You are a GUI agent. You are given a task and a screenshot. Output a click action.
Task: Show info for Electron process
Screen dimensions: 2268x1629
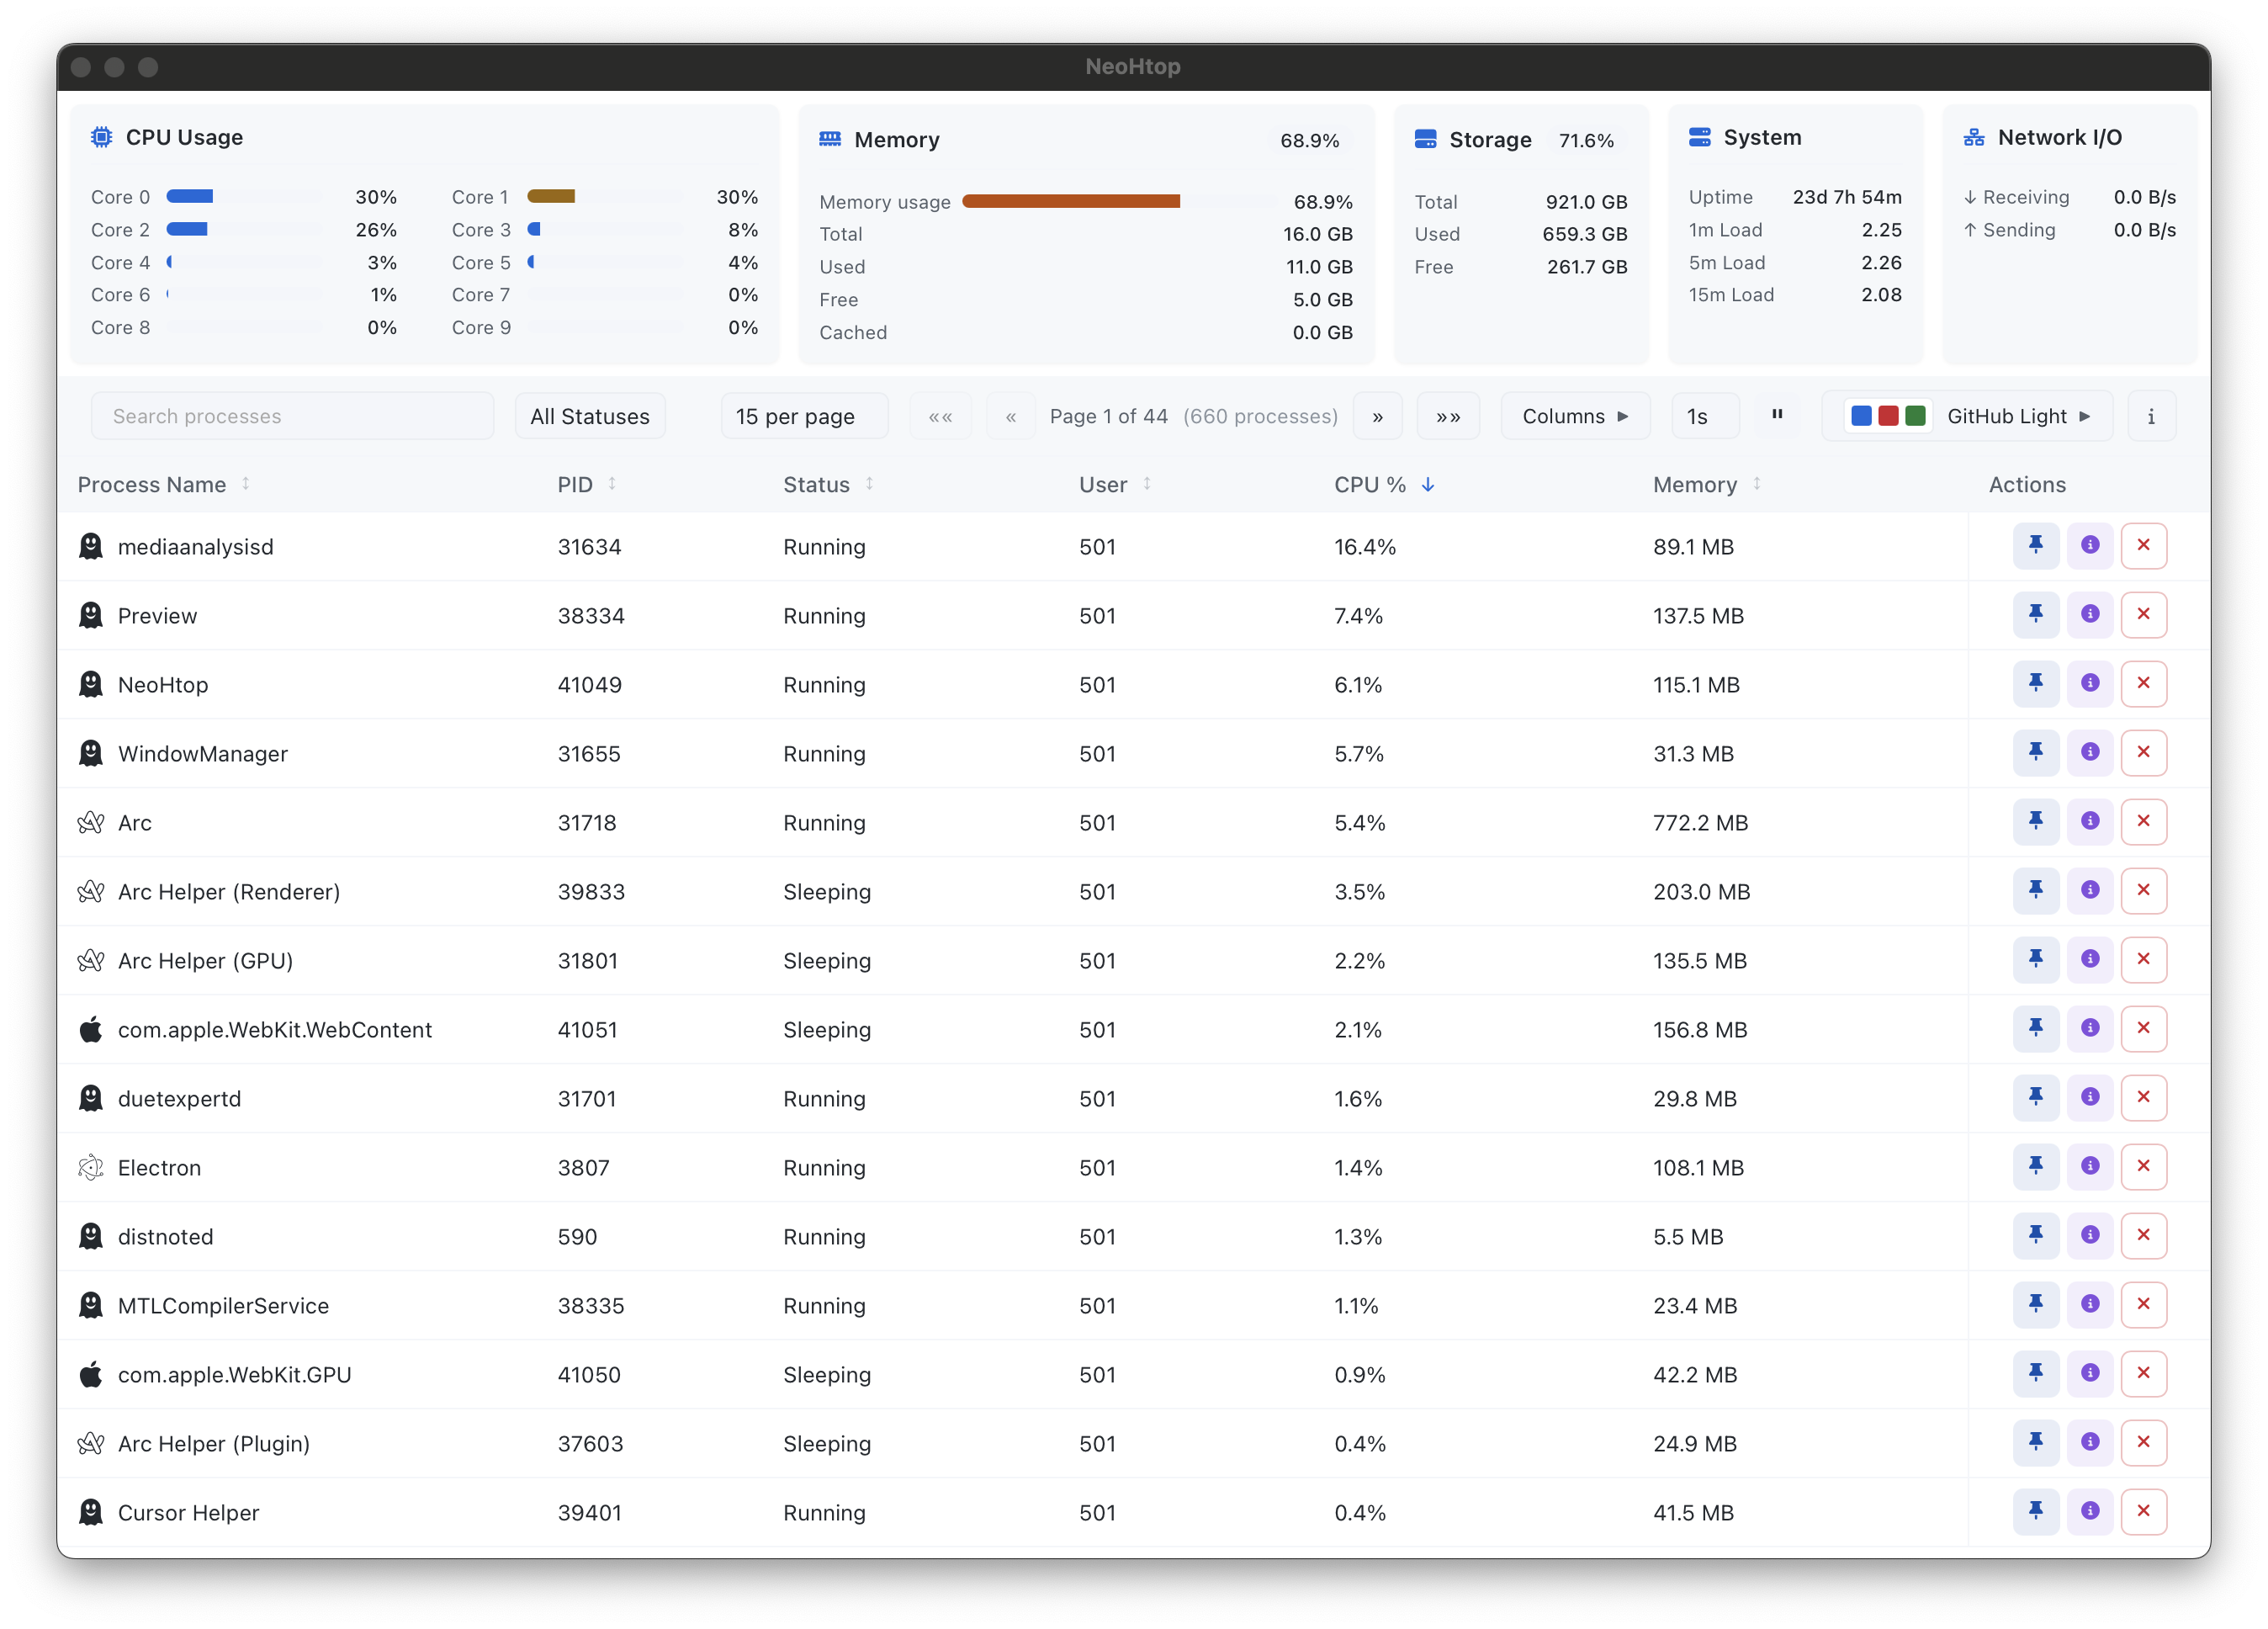coord(2089,1167)
